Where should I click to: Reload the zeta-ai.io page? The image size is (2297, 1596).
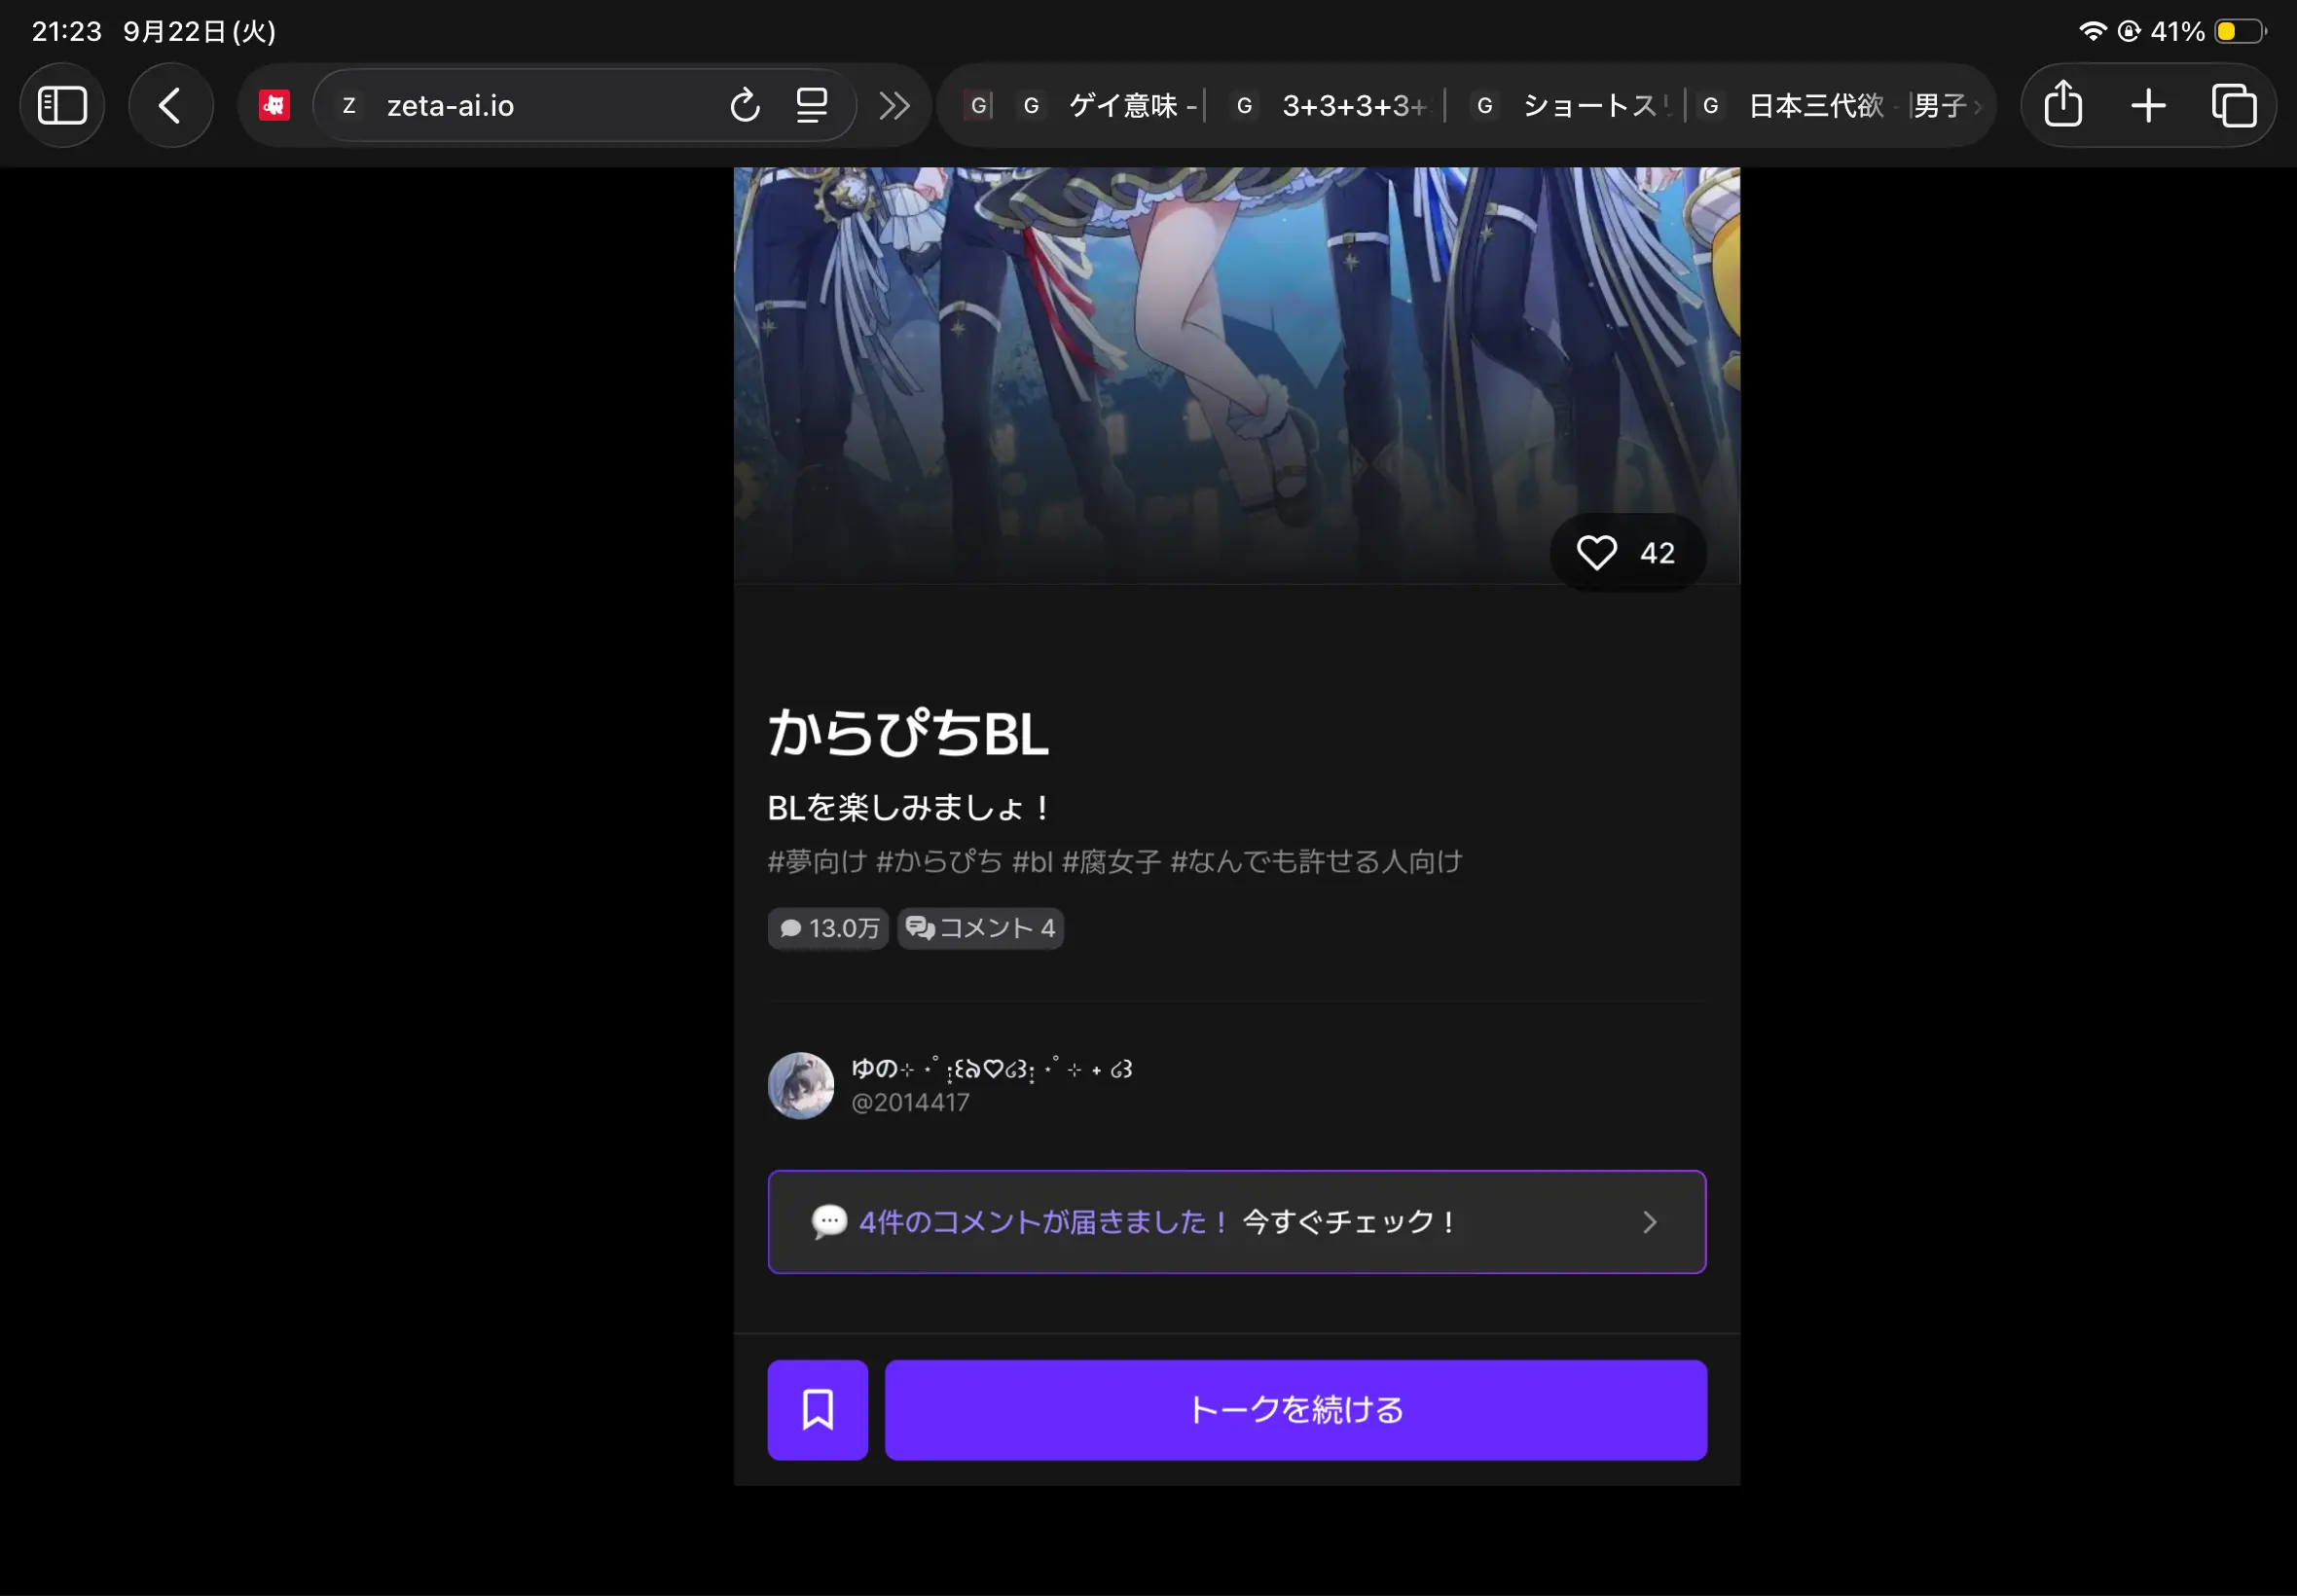pyautogui.click(x=744, y=105)
